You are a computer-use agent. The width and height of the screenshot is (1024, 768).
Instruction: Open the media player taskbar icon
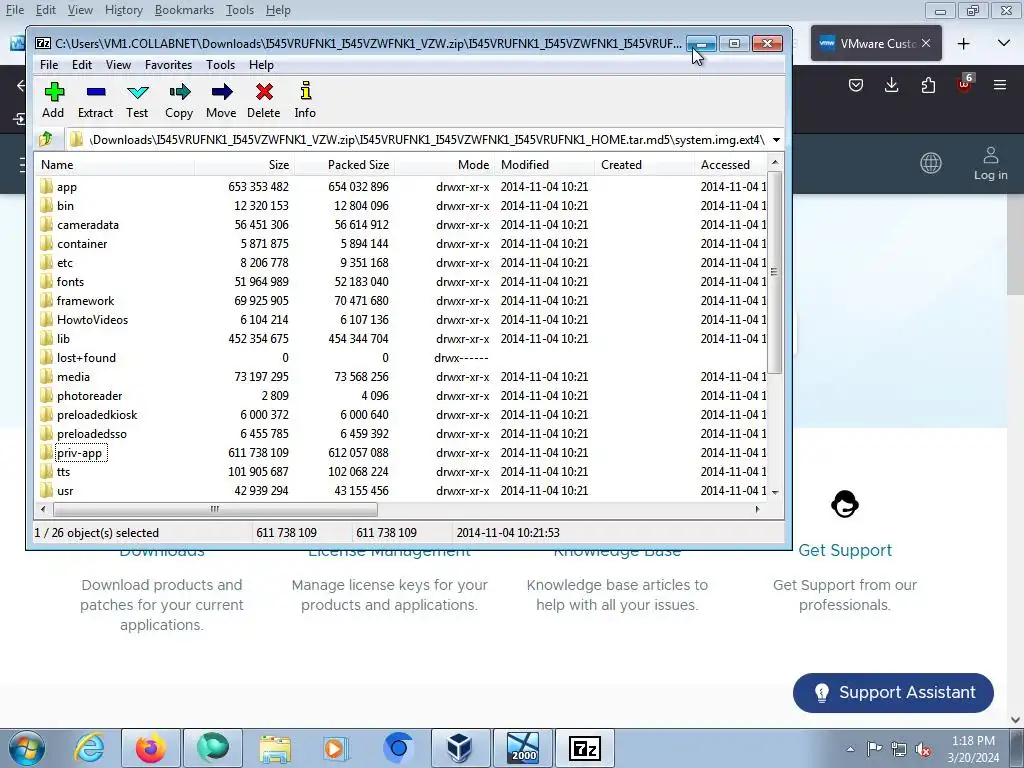pyautogui.click(x=336, y=748)
